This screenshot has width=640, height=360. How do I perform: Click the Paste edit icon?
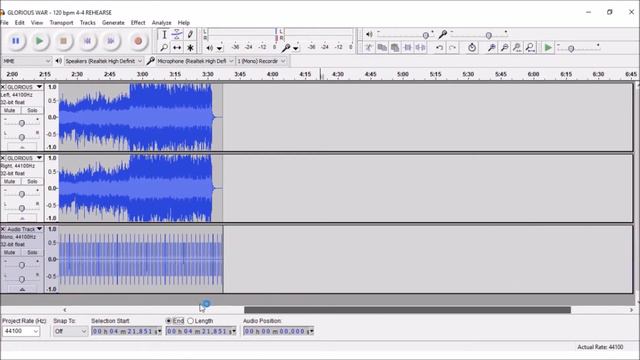point(395,48)
